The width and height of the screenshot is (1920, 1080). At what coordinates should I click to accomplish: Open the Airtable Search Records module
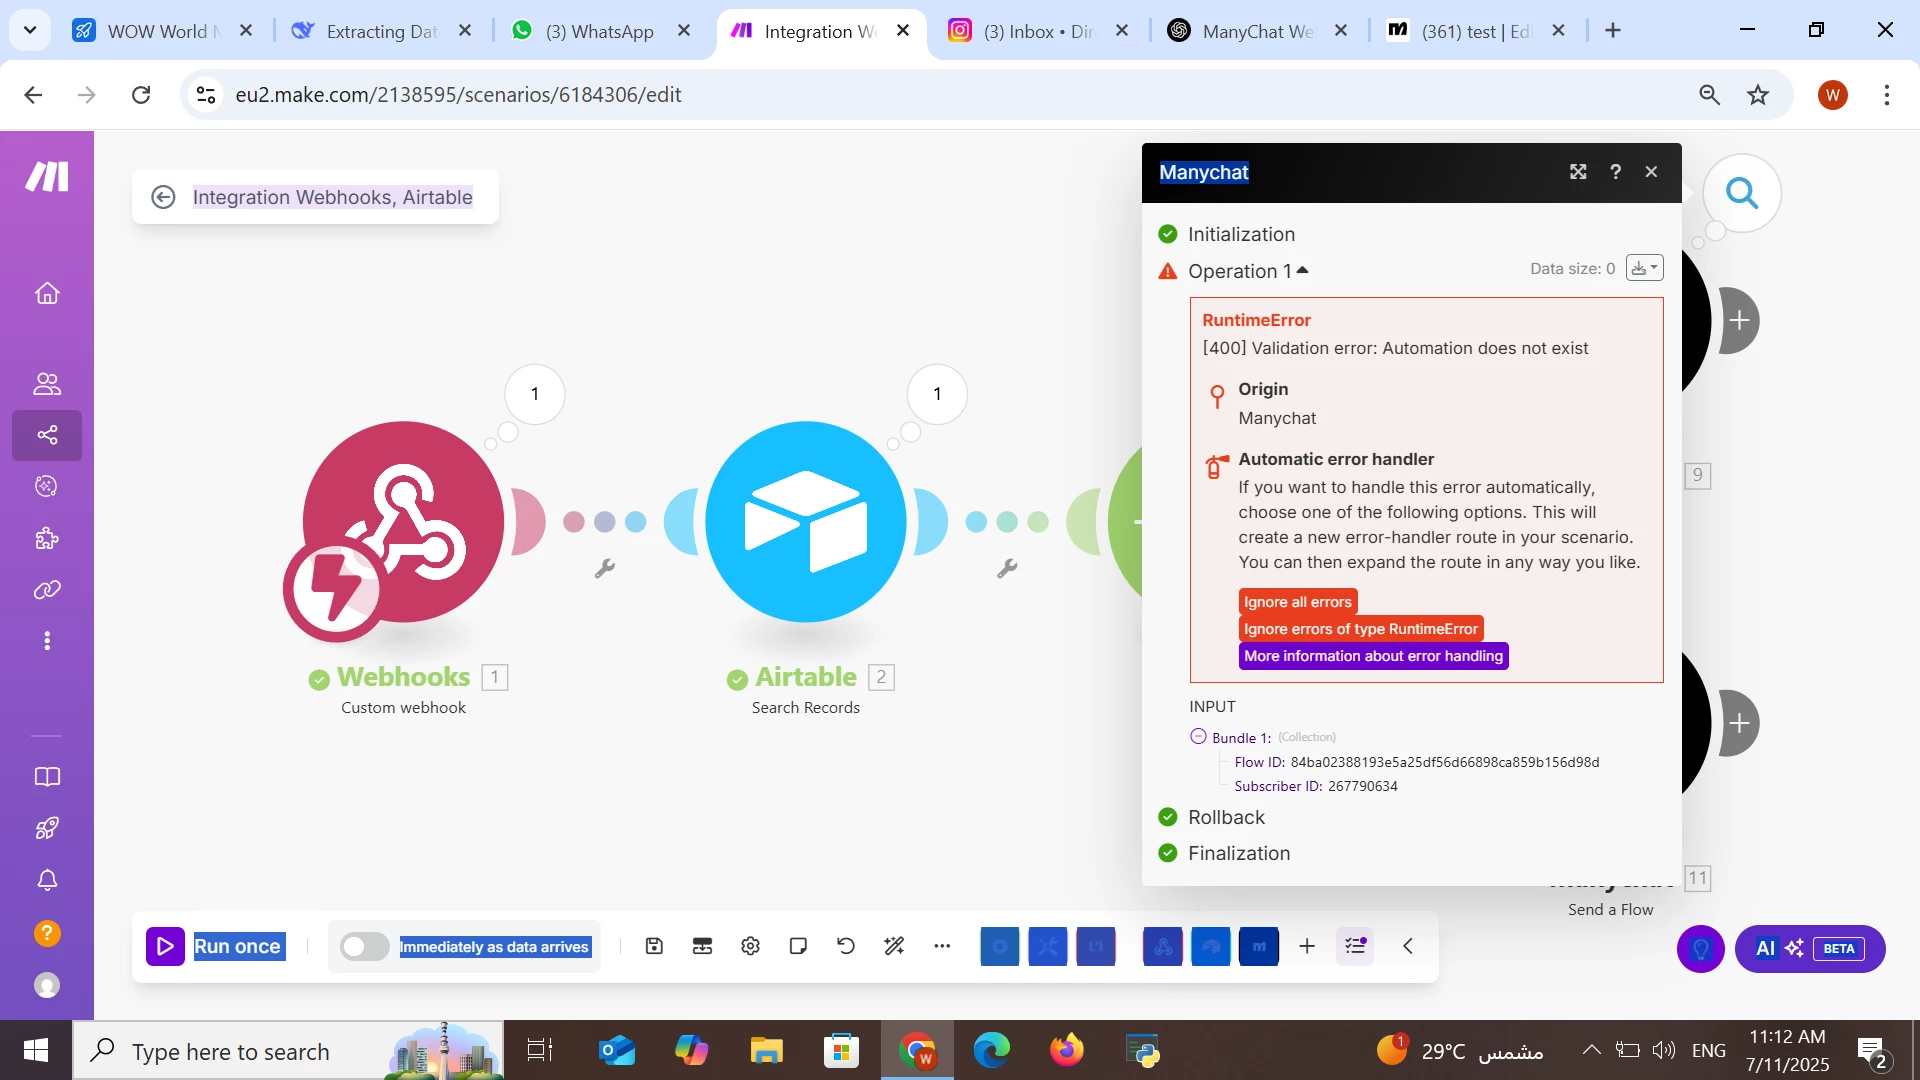(805, 521)
